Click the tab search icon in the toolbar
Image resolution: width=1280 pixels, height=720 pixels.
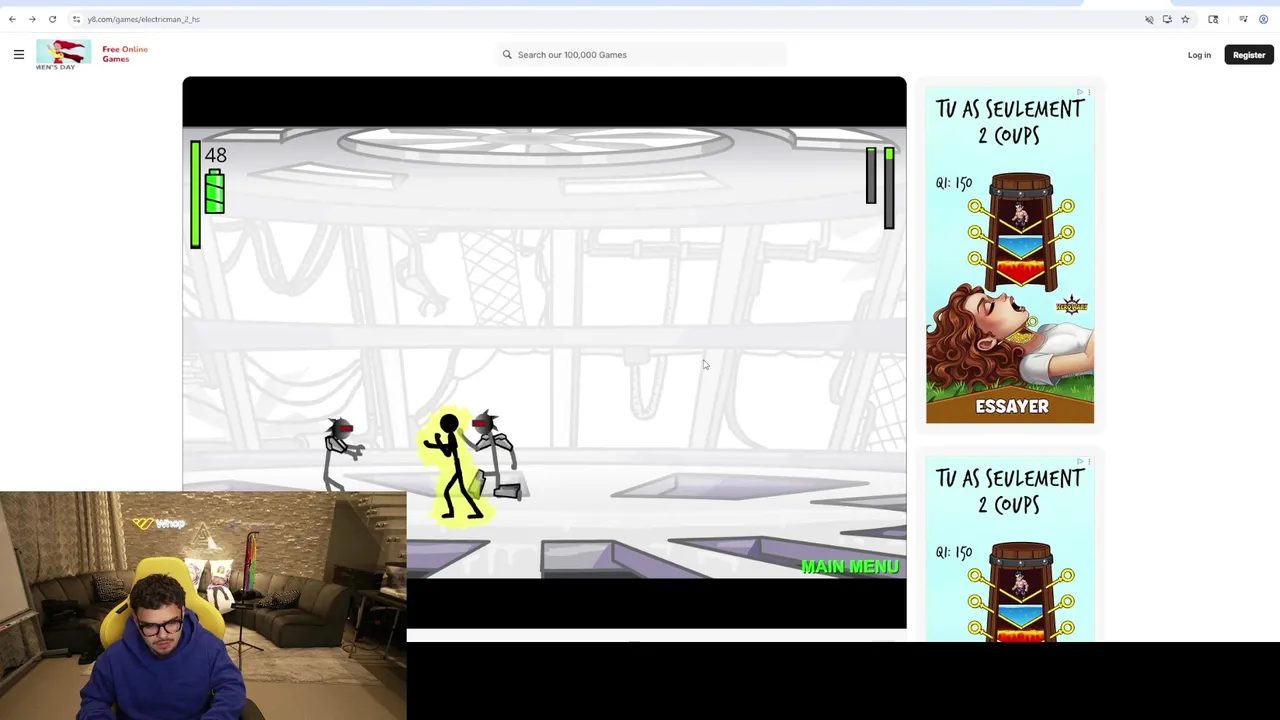(x=1213, y=19)
